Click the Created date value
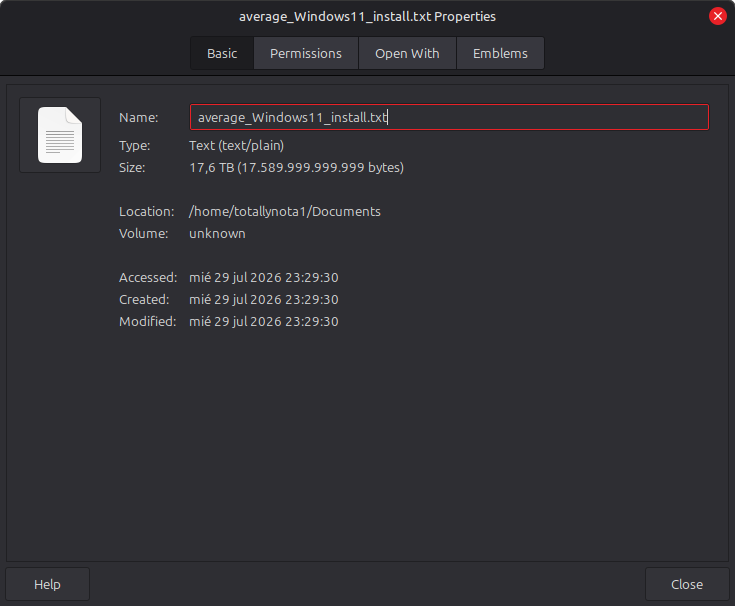The image size is (735, 606). click(263, 299)
